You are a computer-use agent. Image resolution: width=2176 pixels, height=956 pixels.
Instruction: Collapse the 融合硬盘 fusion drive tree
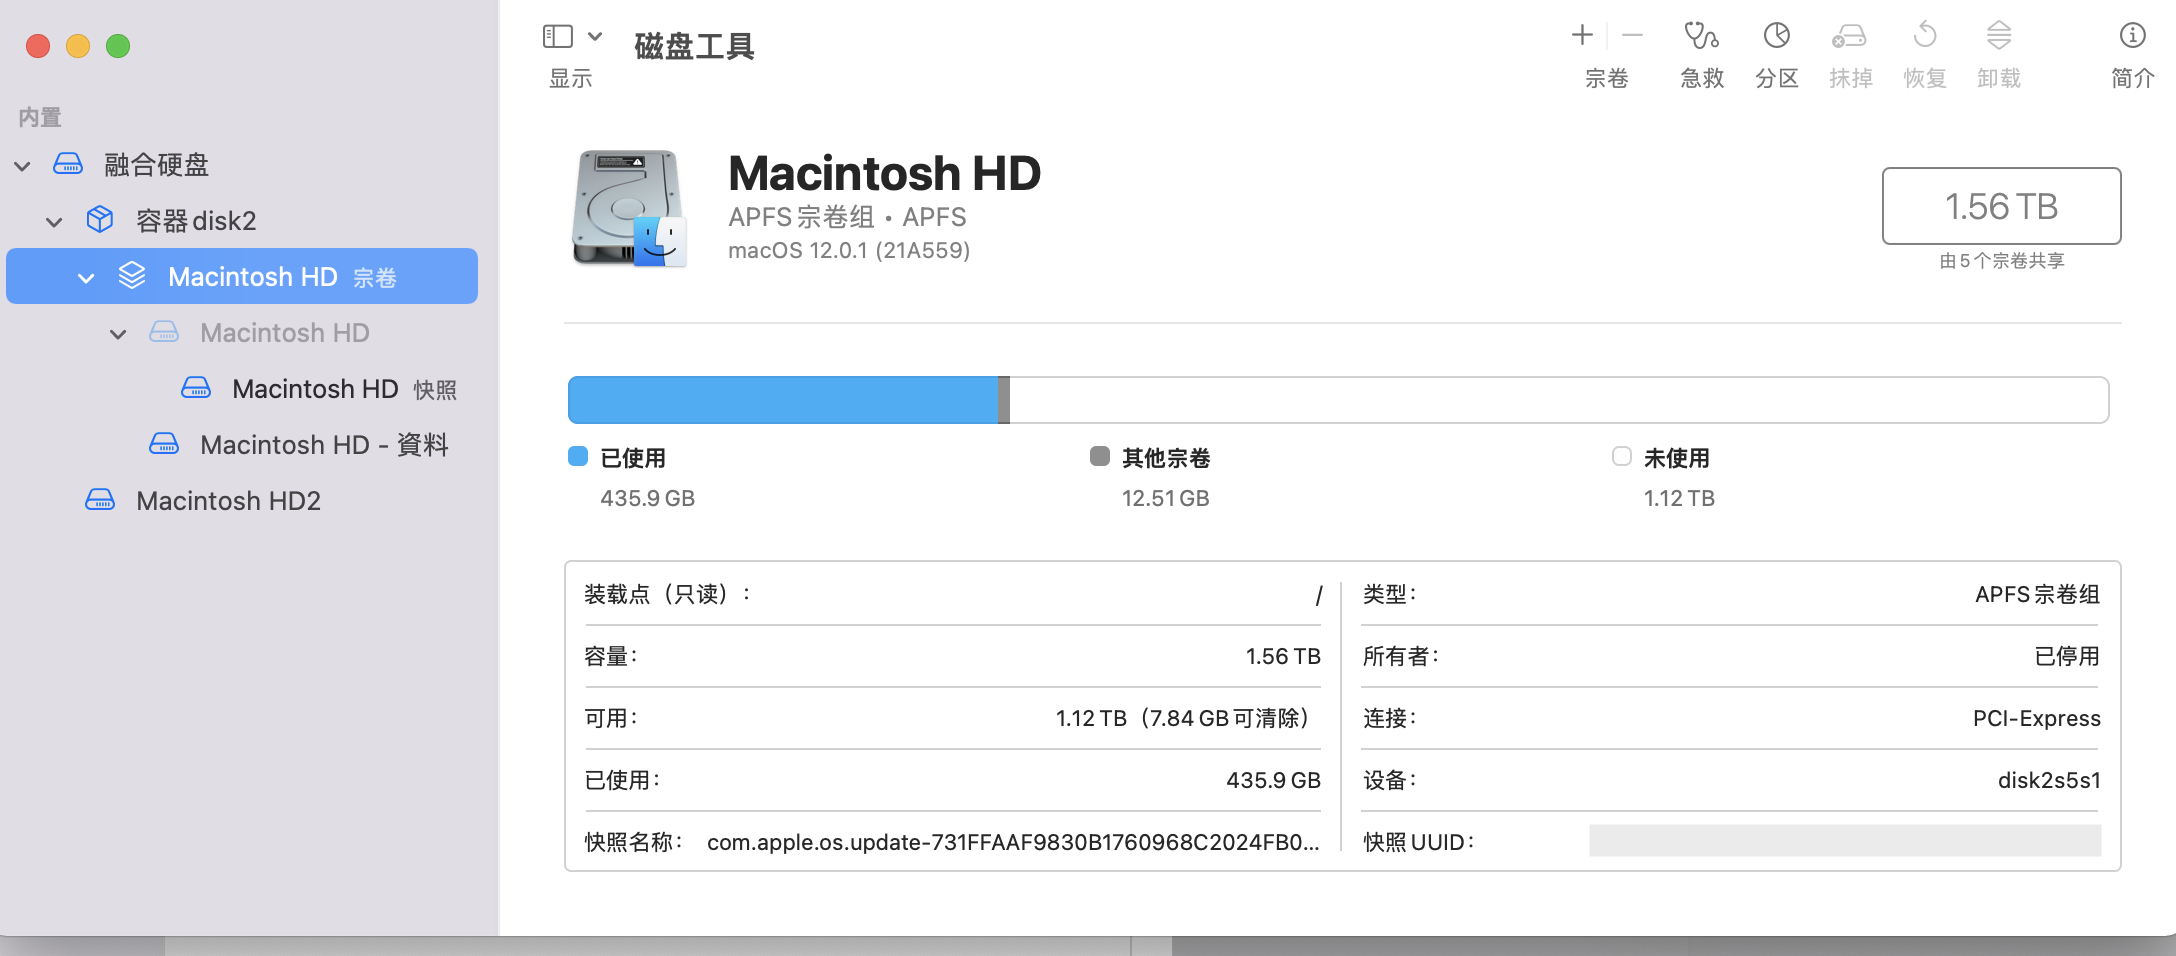tap(22, 166)
